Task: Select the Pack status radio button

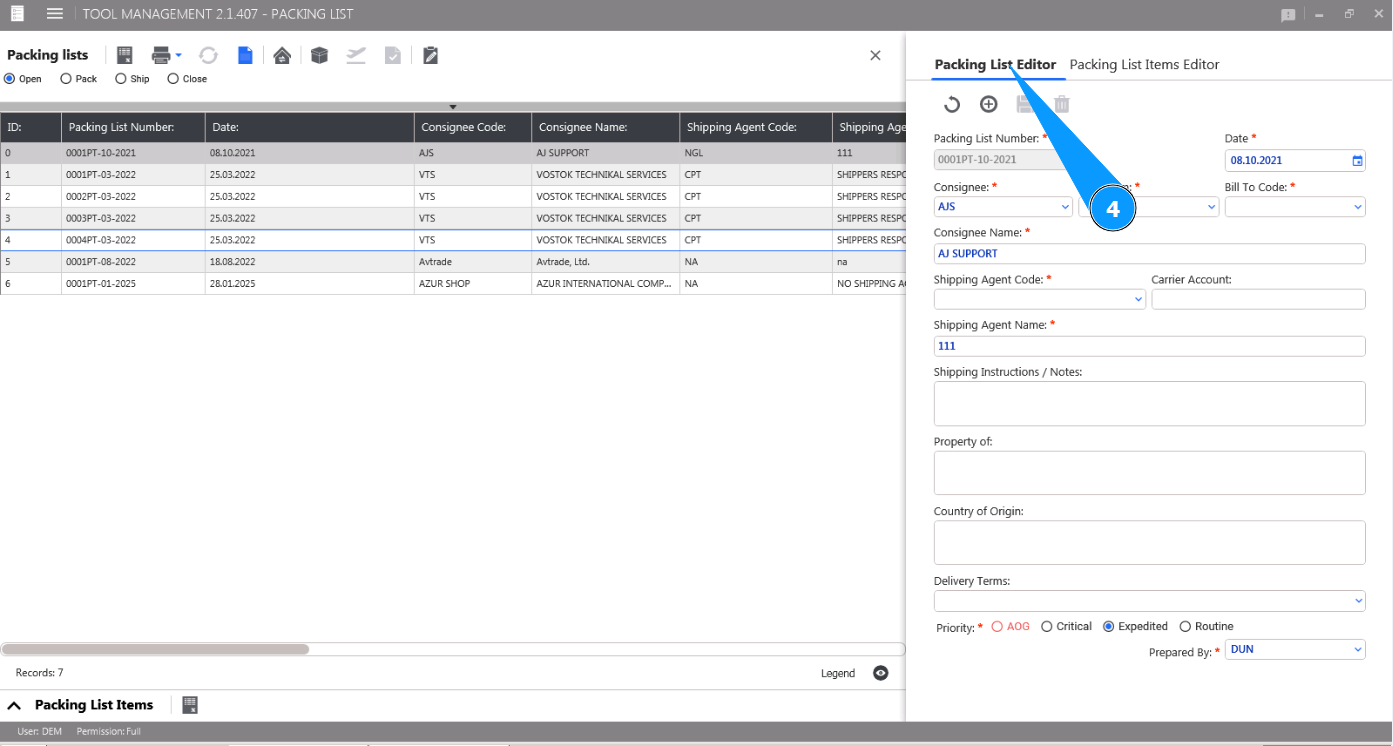Action: [66, 79]
